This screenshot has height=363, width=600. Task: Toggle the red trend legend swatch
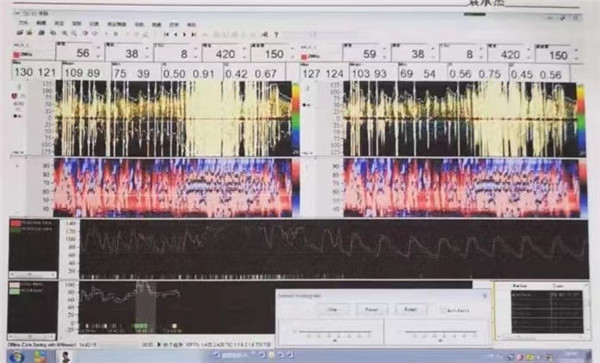(x=15, y=223)
